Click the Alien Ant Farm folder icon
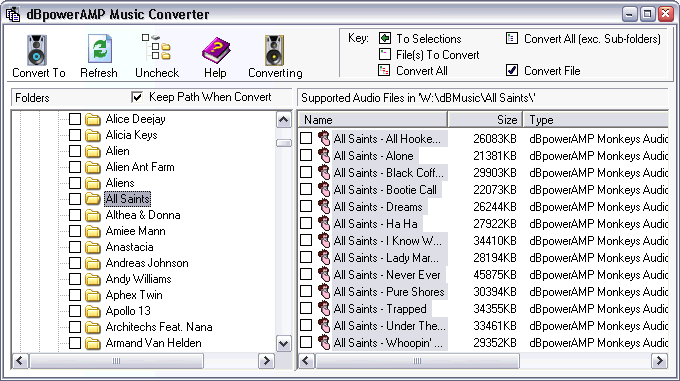The width and height of the screenshot is (680, 381). pyautogui.click(x=93, y=167)
